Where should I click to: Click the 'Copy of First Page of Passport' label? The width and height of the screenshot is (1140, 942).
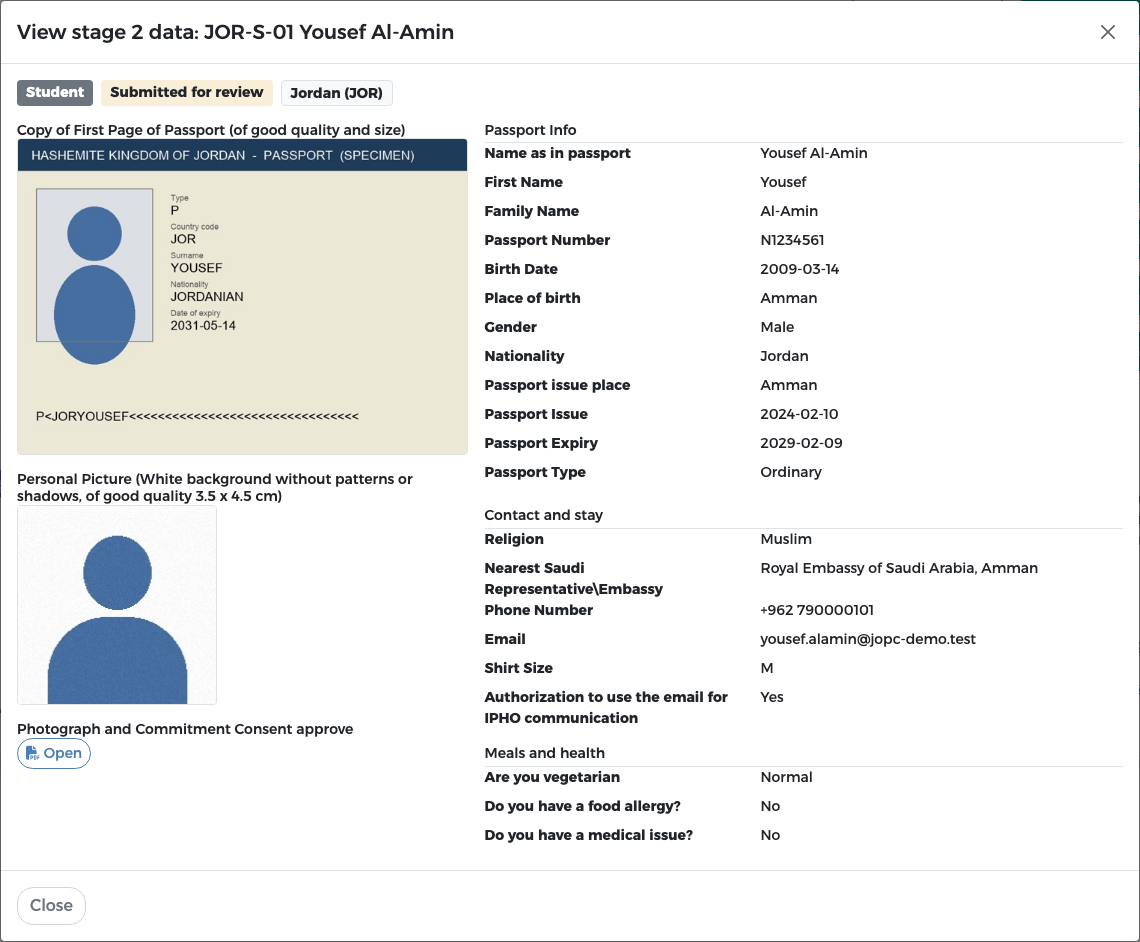211,130
